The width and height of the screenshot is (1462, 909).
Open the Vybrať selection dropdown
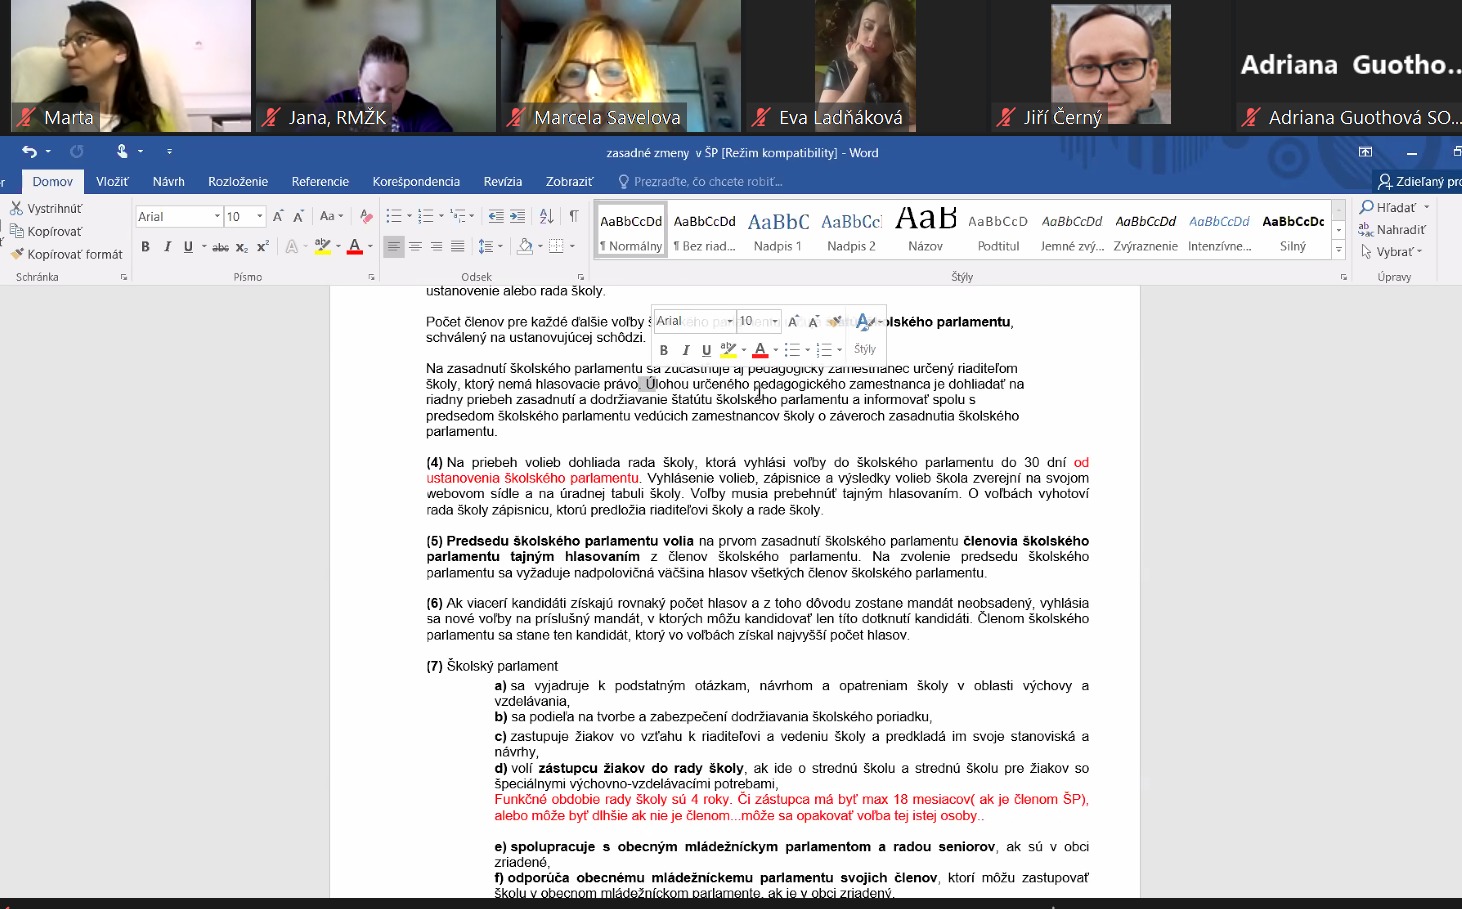[x=1392, y=251]
